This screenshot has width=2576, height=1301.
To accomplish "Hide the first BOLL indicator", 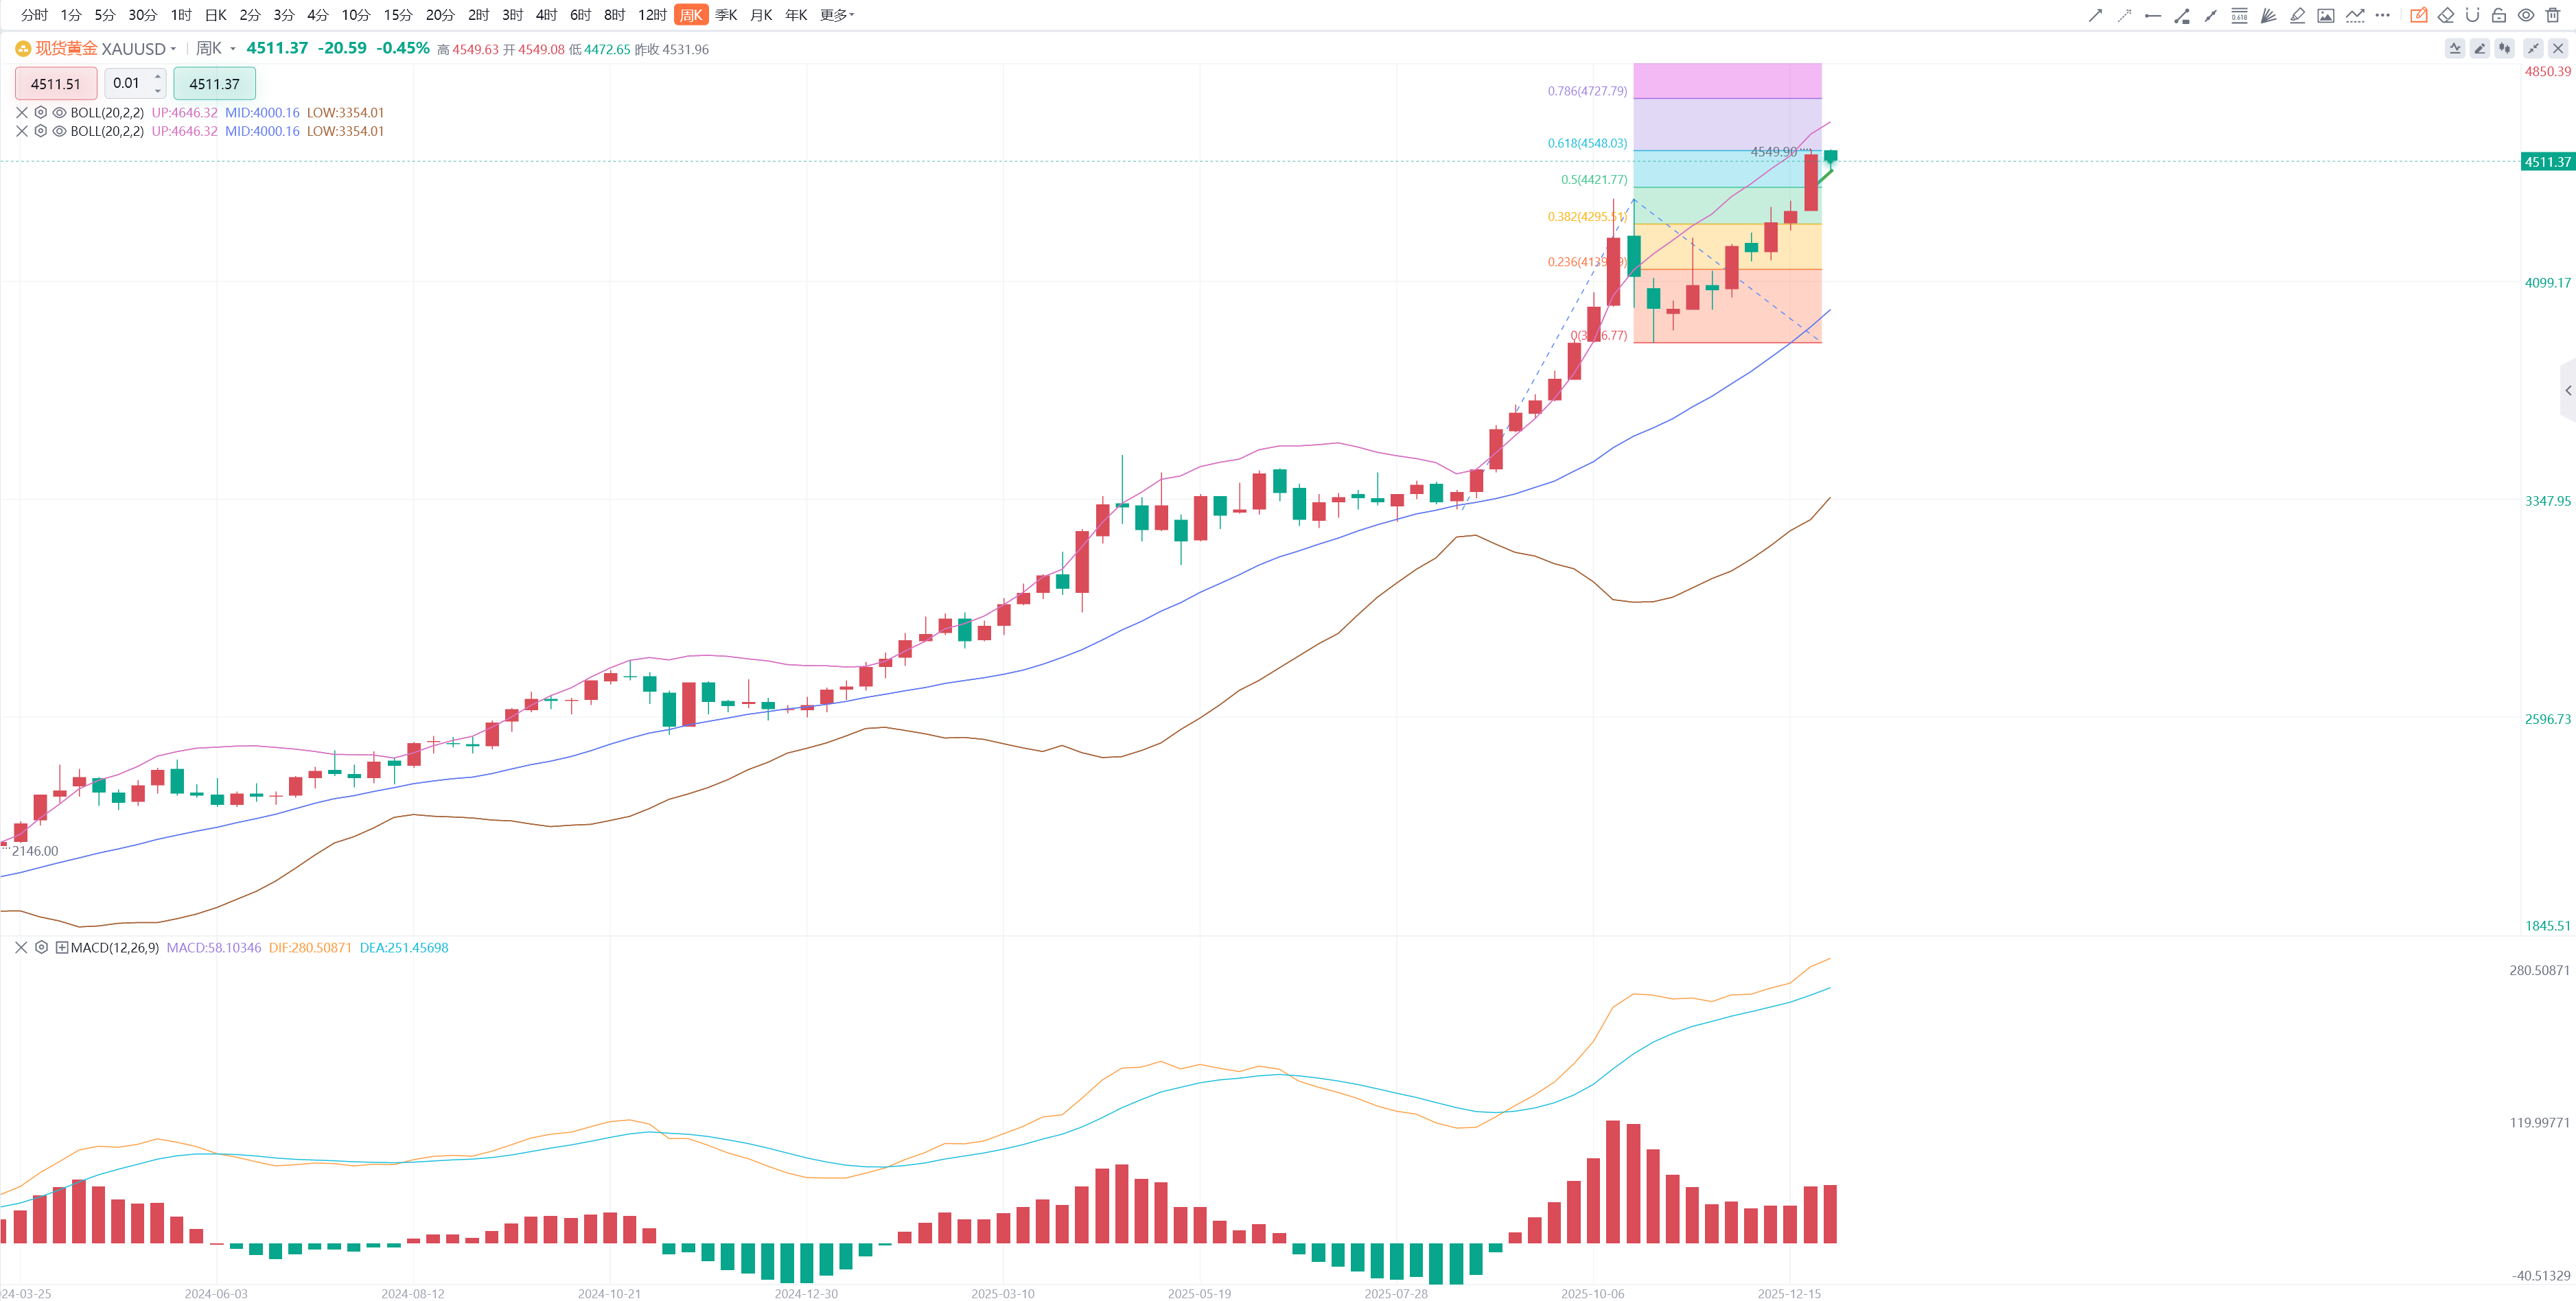I will click(59, 113).
